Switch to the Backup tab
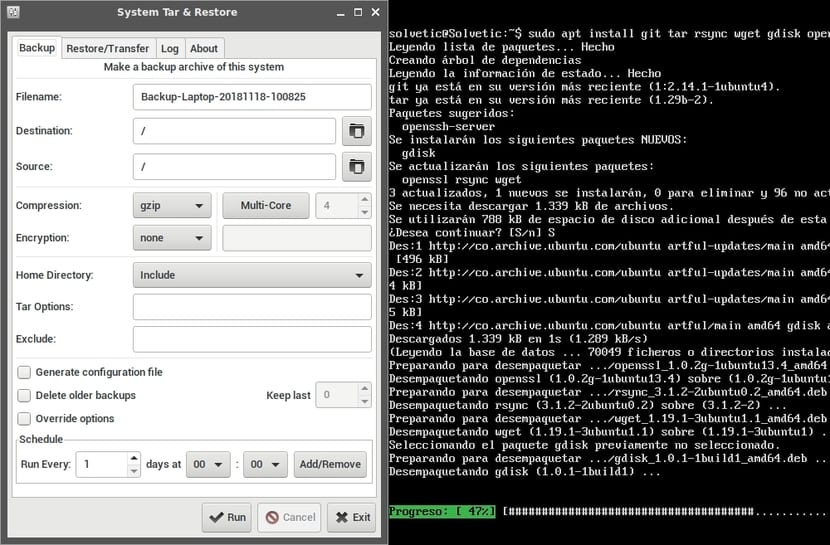This screenshot has height=545, width=830. point(37,48)
